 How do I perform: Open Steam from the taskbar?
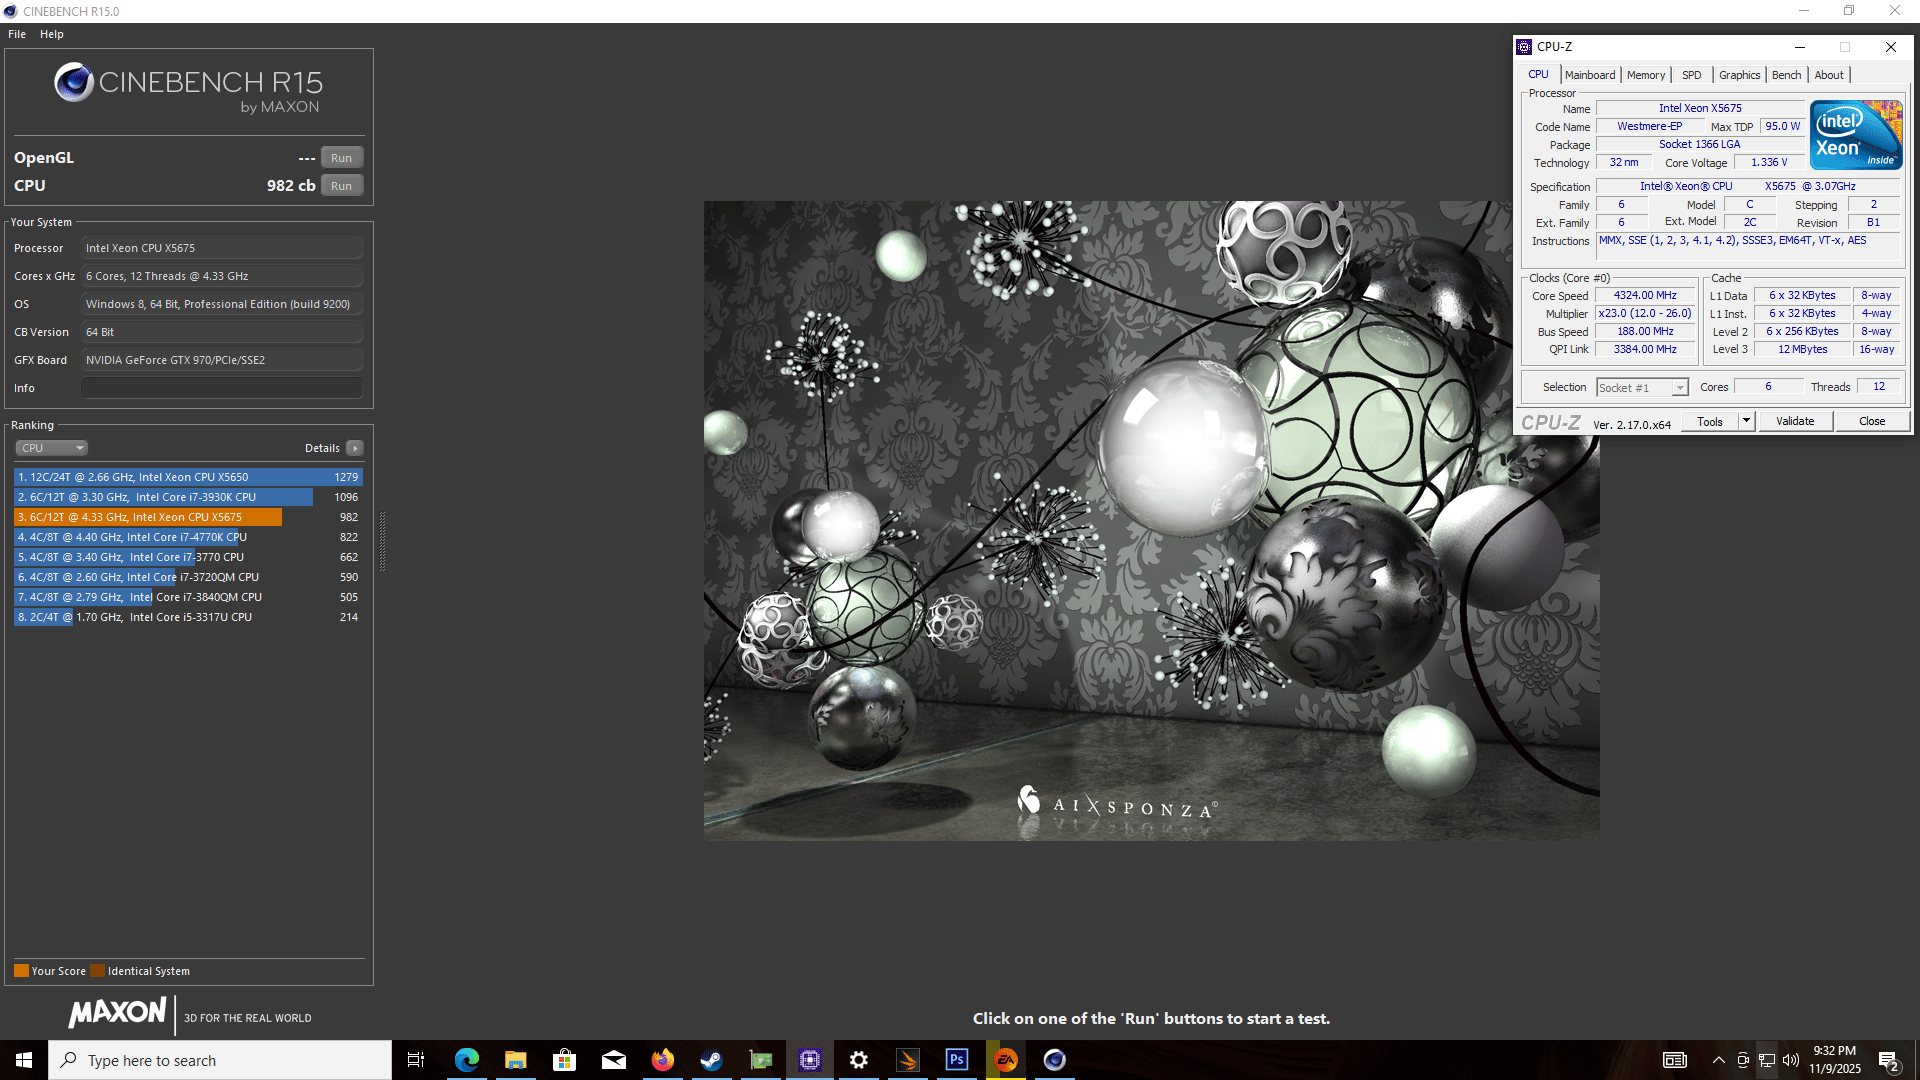[711, 1060]
